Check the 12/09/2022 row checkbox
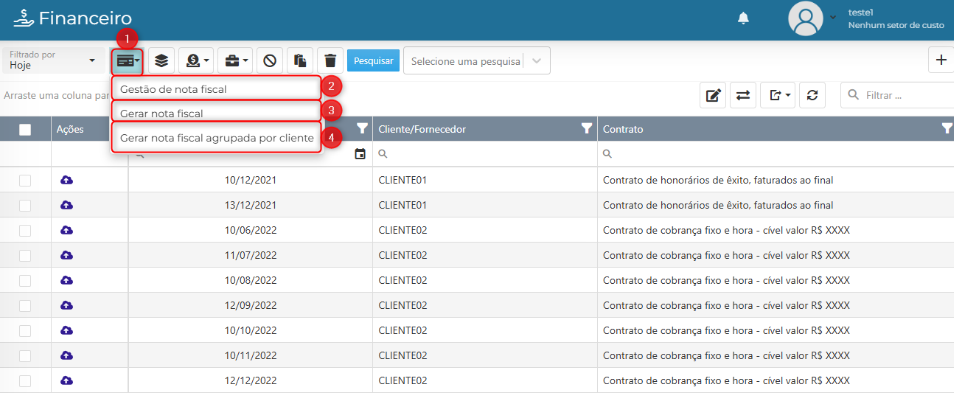This screenshot has width=954, height=393. (25, 305)
